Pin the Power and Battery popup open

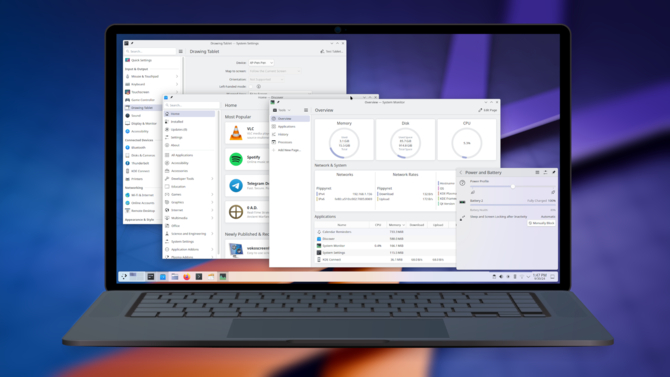(554, 172)
